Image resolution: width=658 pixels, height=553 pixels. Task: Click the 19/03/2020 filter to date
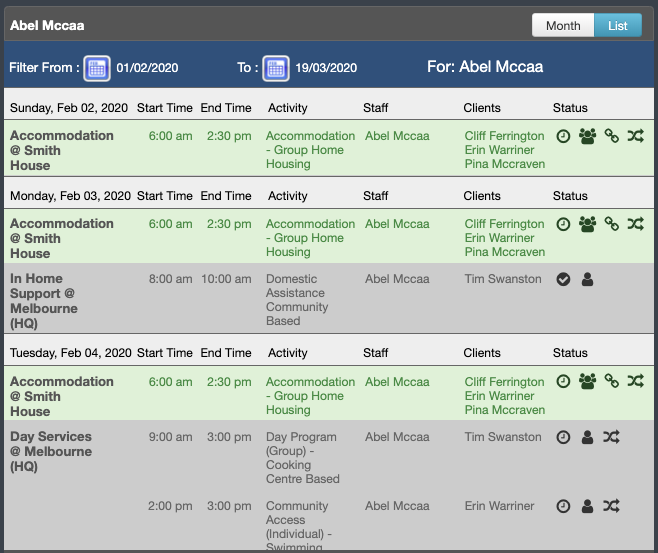pyautogui.click(x=326, y=68)
